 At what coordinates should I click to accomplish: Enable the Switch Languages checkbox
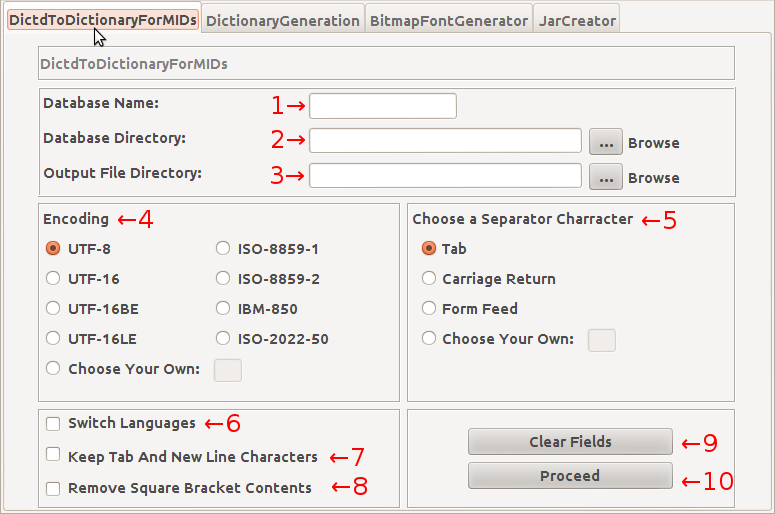[x=53, y=423]
